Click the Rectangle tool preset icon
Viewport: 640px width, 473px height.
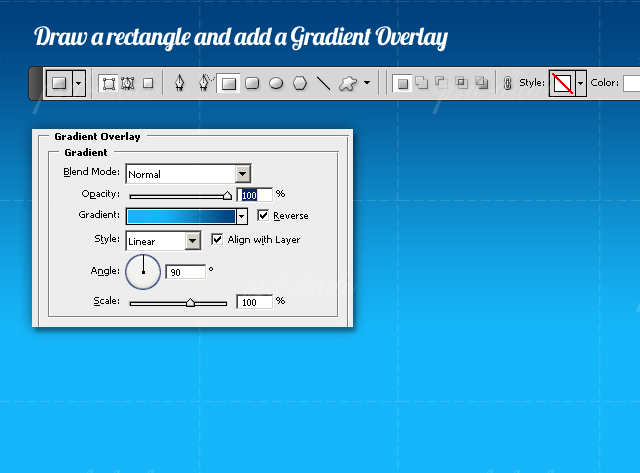[x=60, y=83]
